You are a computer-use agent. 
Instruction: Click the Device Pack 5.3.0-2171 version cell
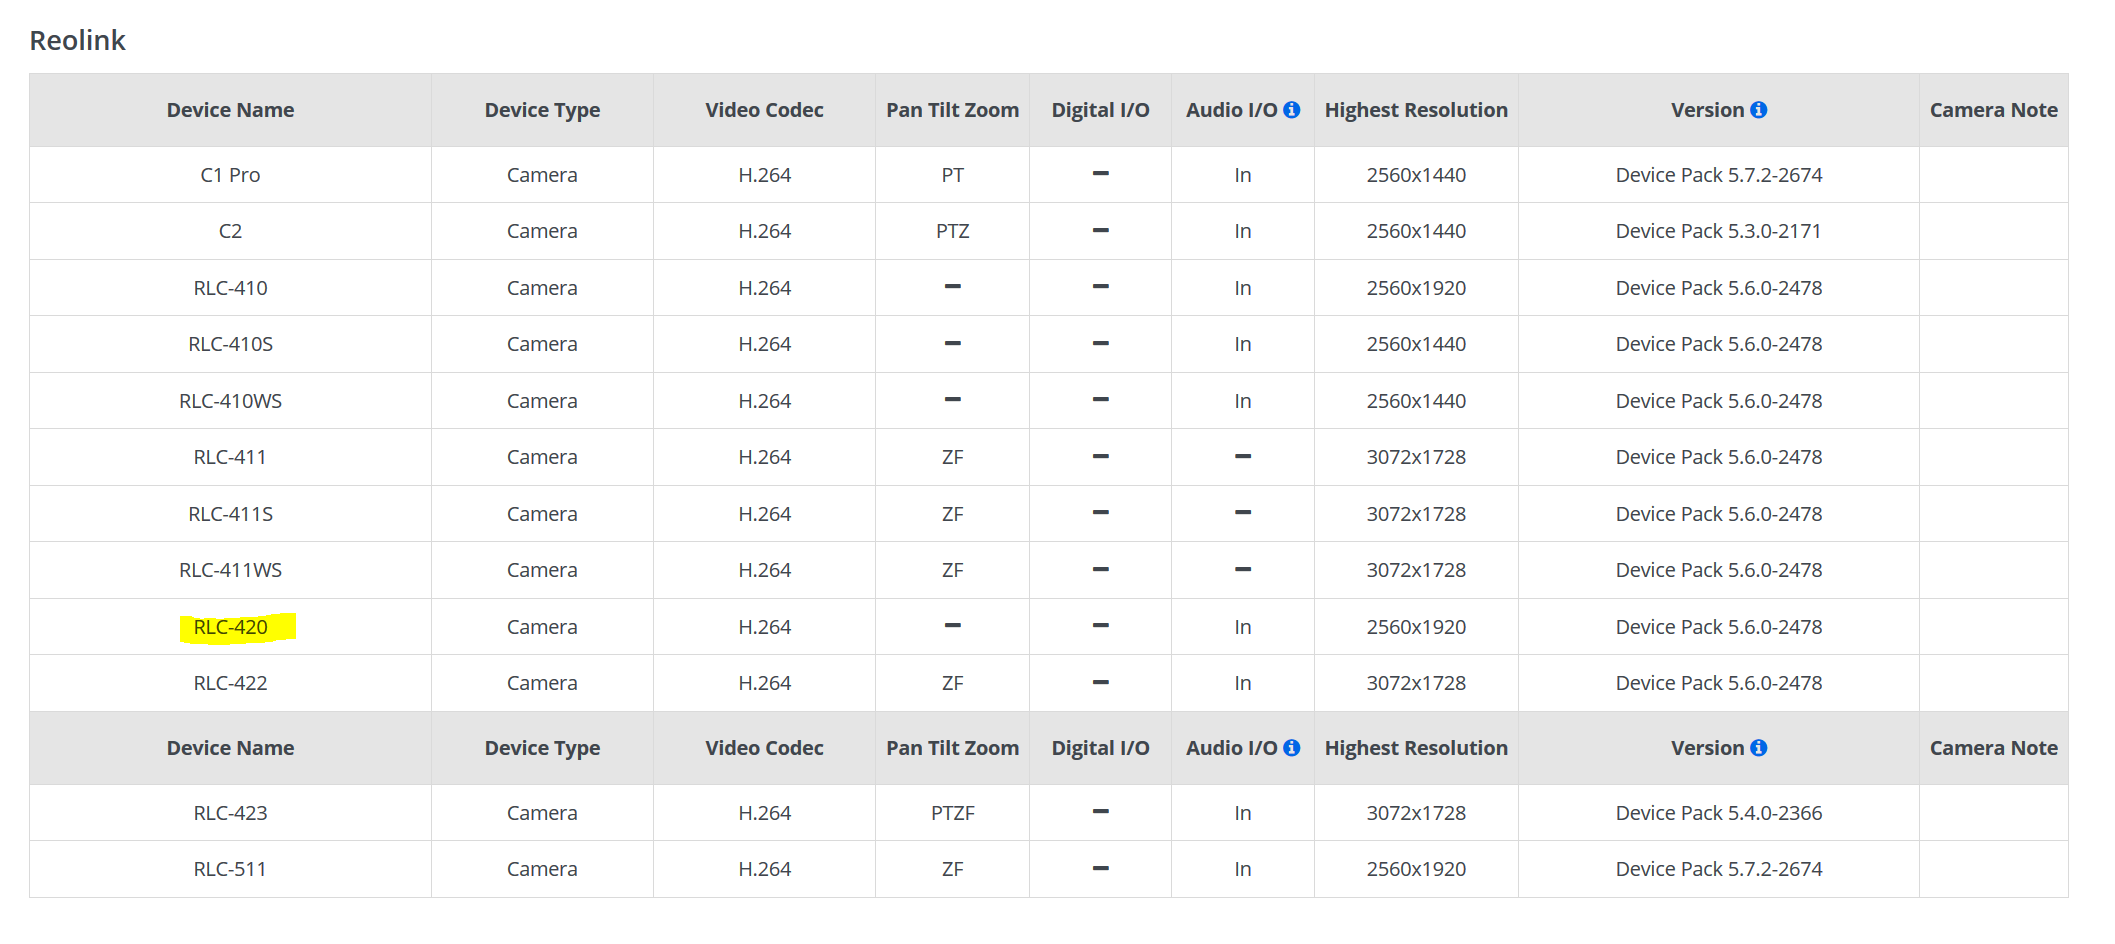pyautogui.click(x=1718, y=231)
